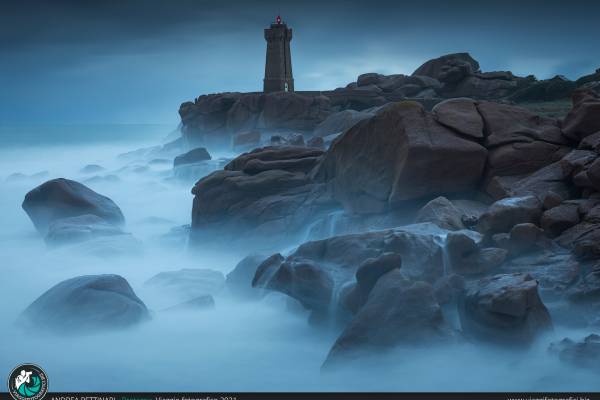Click the sea horizon on the left side
The width and height of the screenshot is (600, 400).
[80, 128]
